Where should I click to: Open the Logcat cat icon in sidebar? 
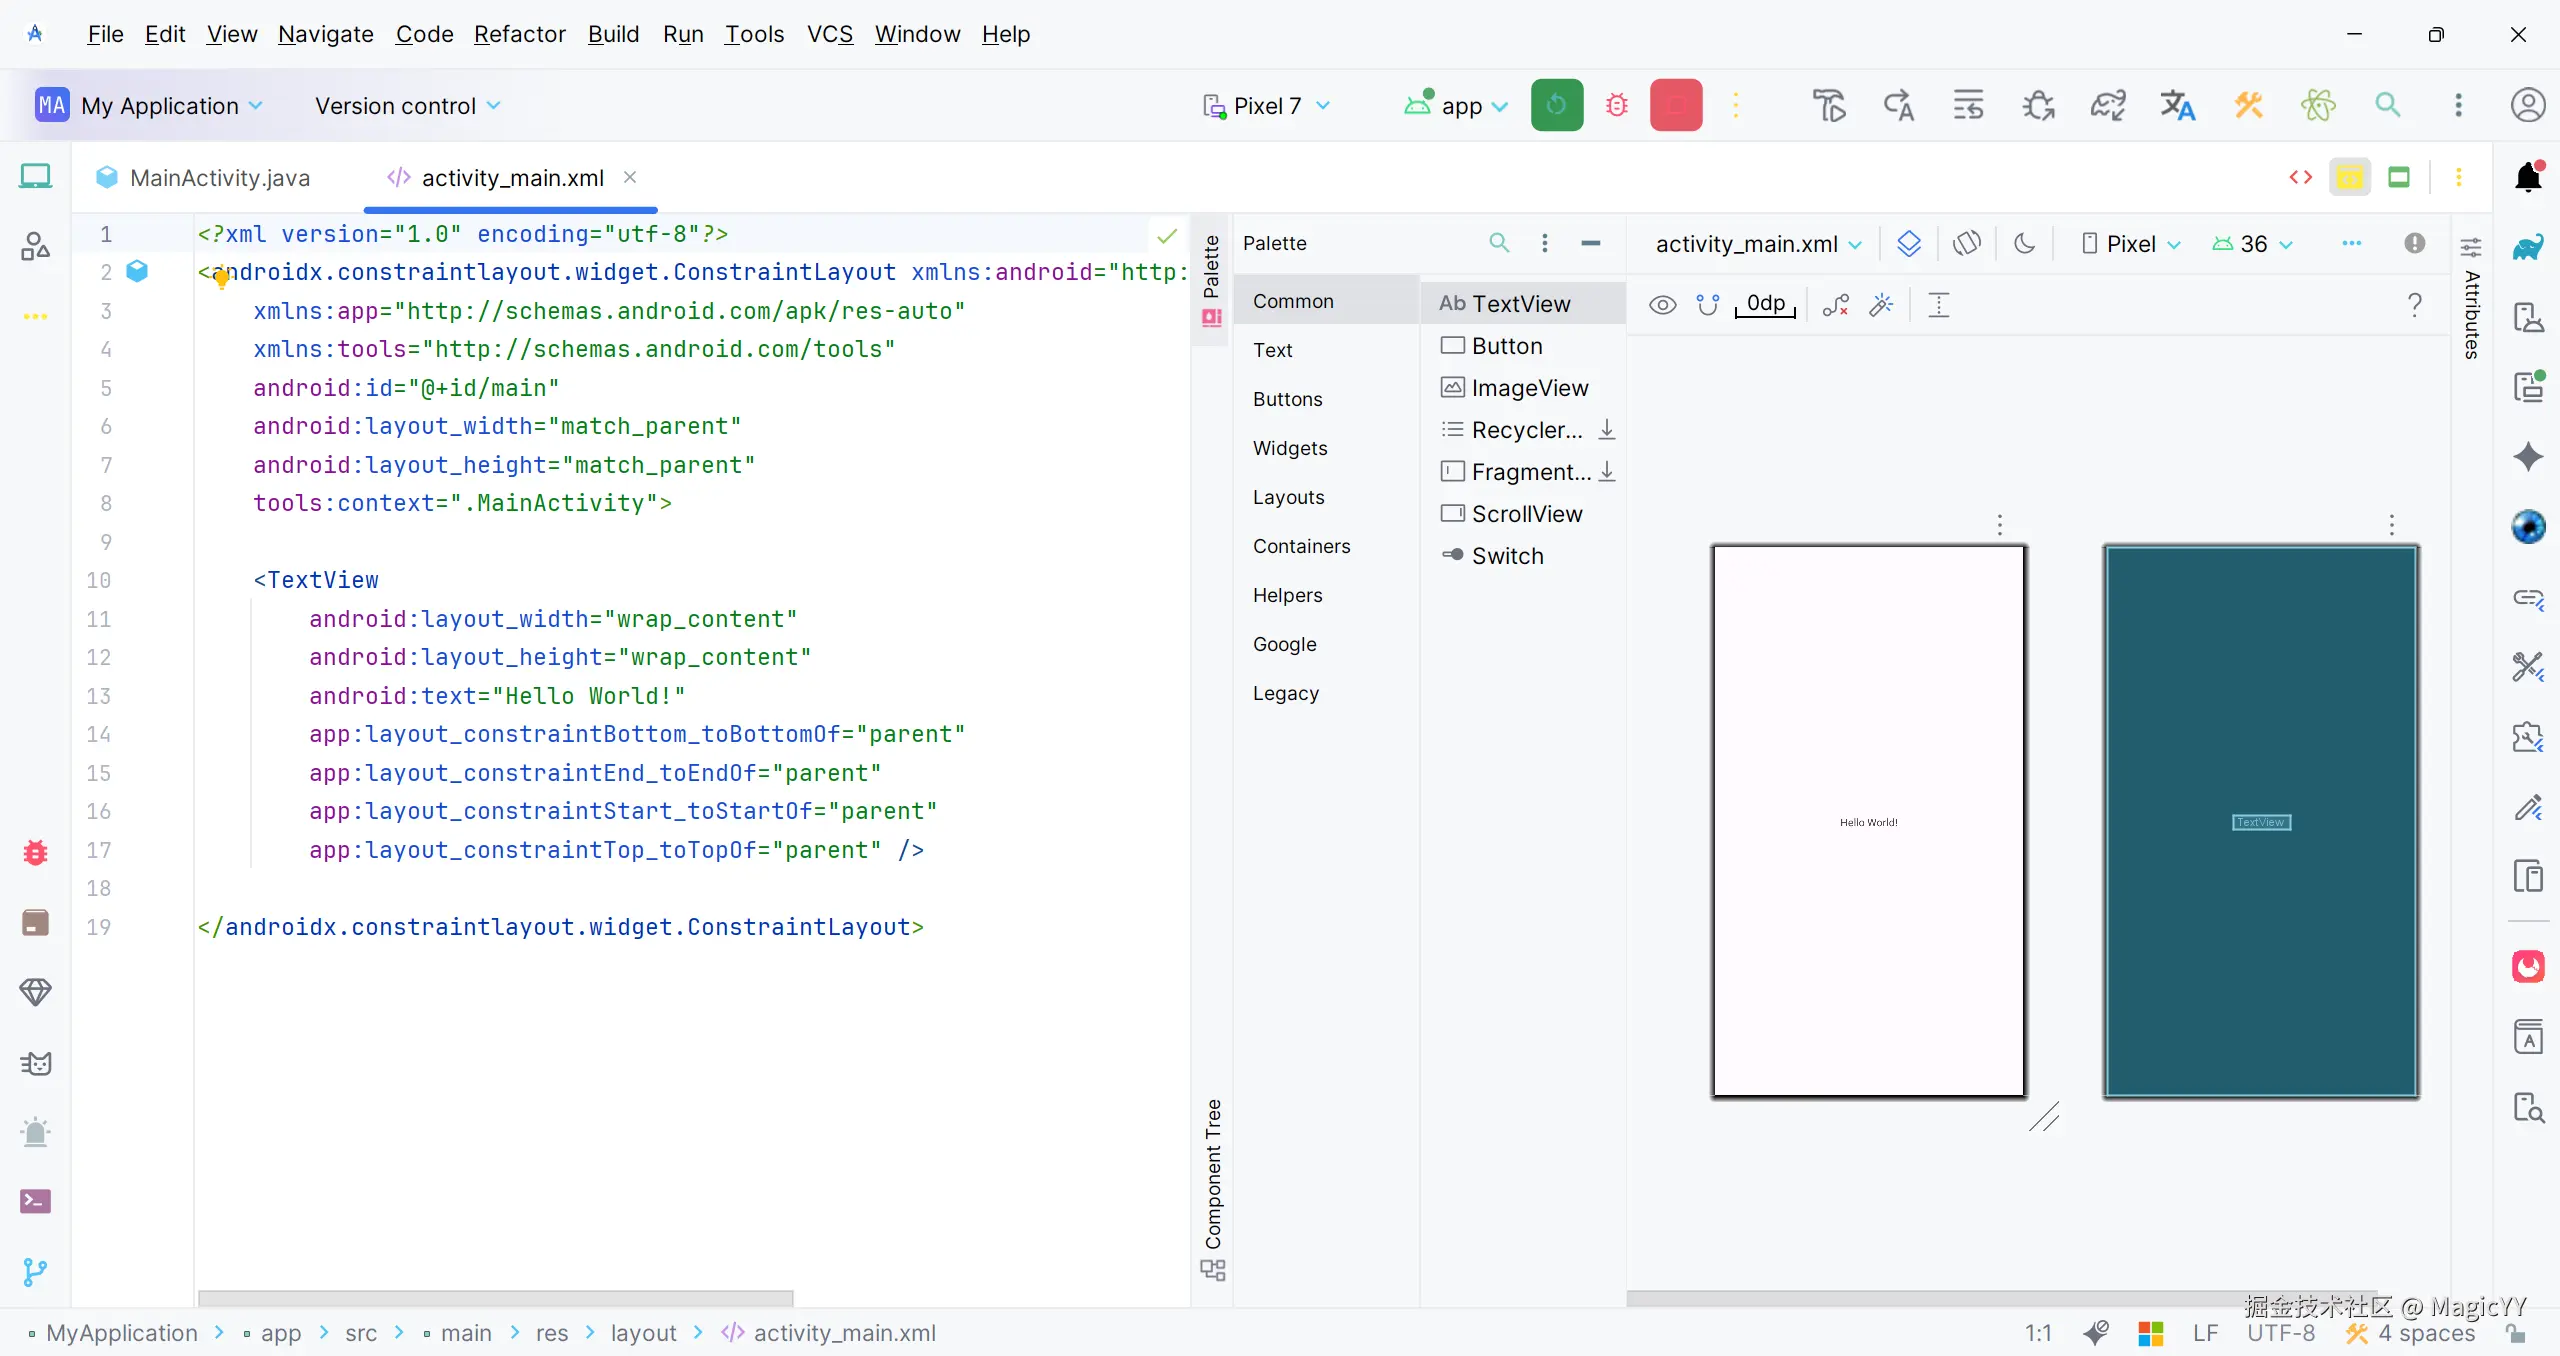35,1063
